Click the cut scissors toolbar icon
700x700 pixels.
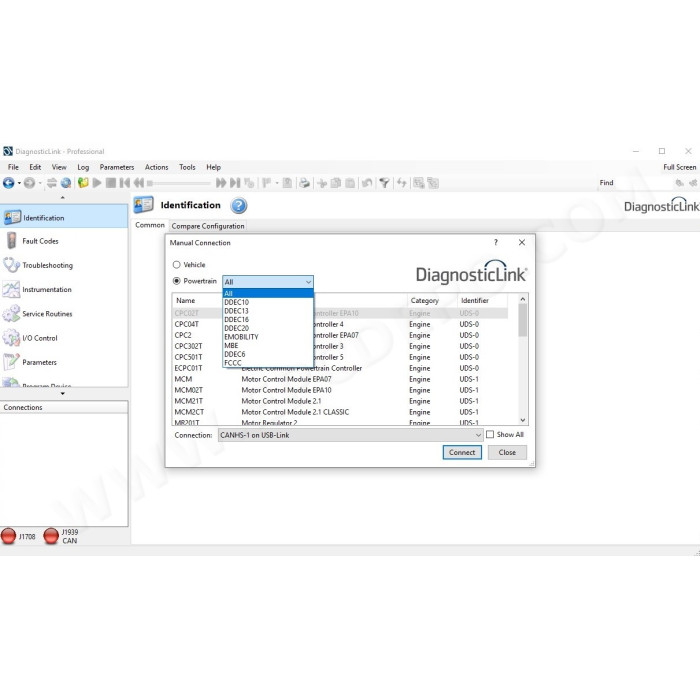(x=322, y=183)
